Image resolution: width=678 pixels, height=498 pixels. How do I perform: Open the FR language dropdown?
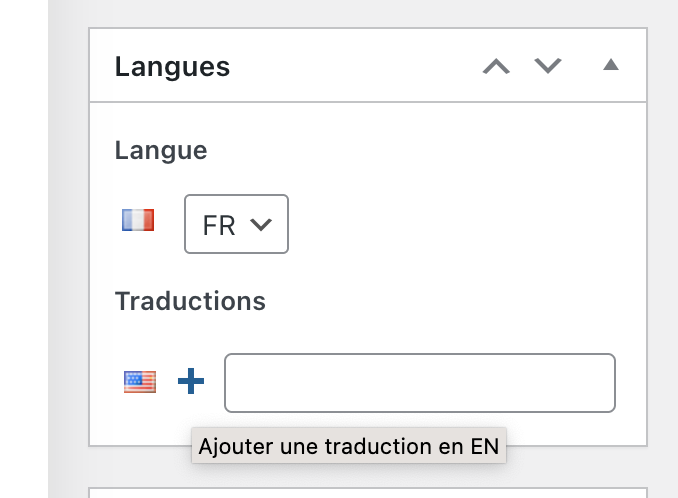[x=236, y=224]
